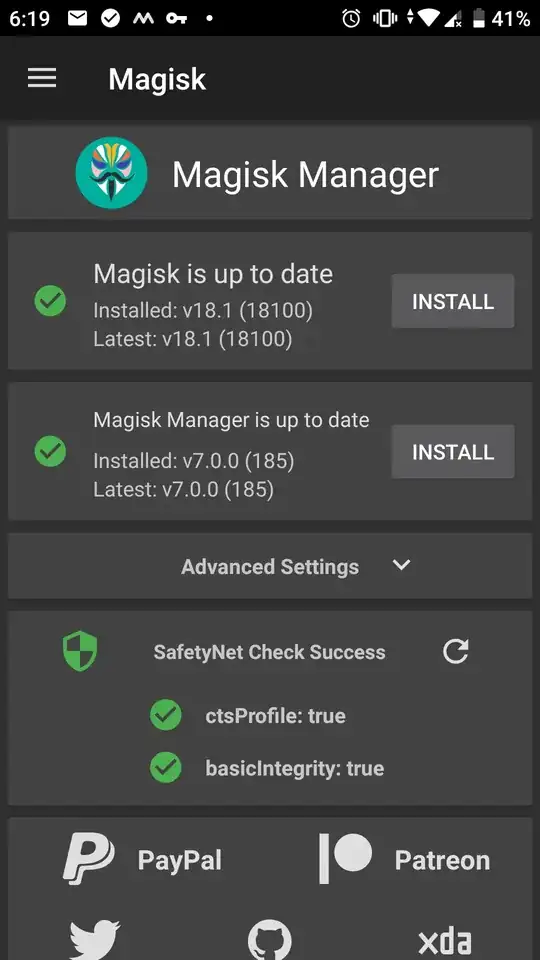Tap the Magisk up-to-date green checkmark

[x=50, y=301]
